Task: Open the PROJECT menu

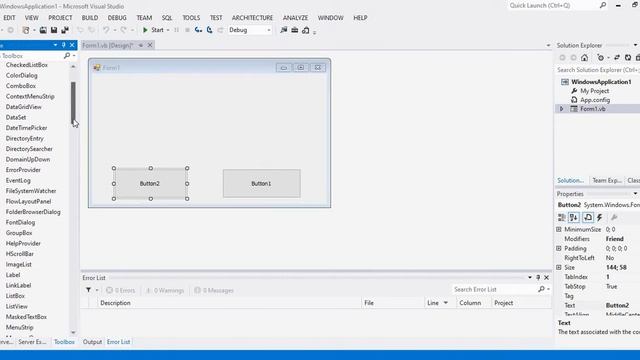Action: click(x=60, y=18)
